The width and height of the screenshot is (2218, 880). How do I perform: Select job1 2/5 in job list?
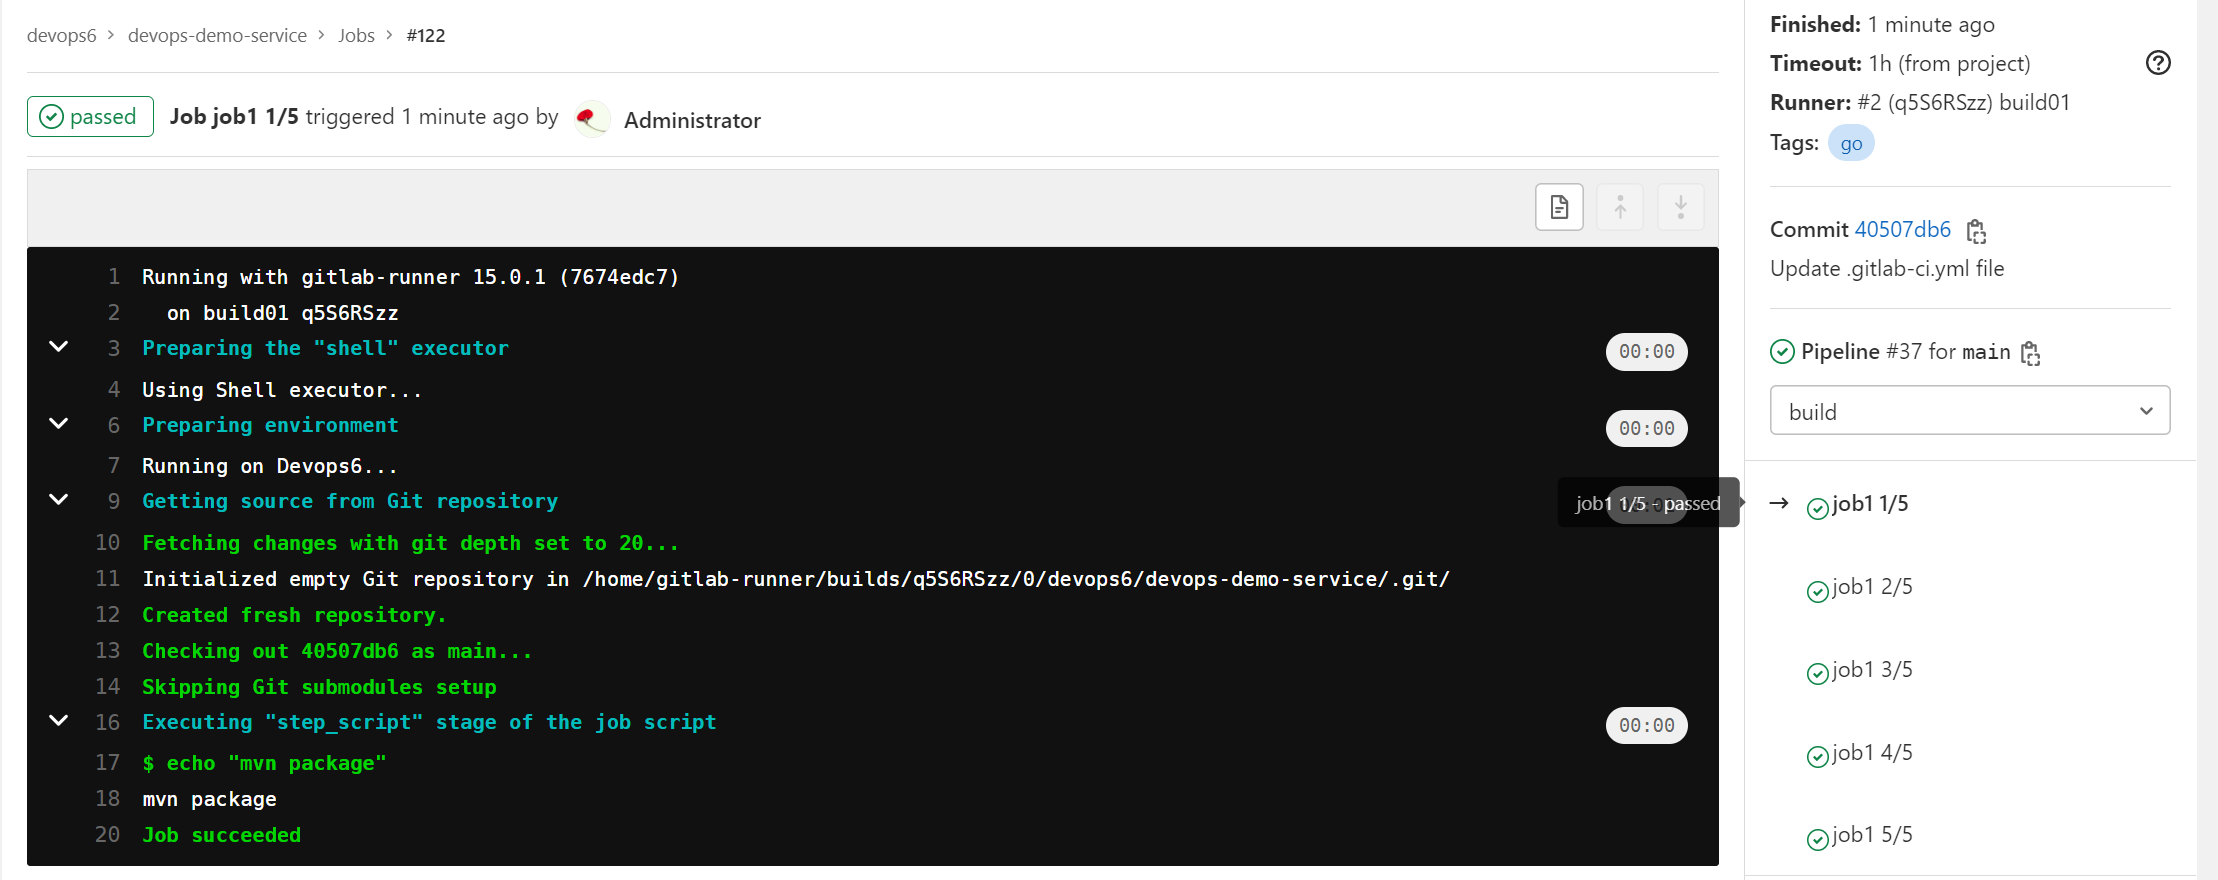coord(1872,587)
